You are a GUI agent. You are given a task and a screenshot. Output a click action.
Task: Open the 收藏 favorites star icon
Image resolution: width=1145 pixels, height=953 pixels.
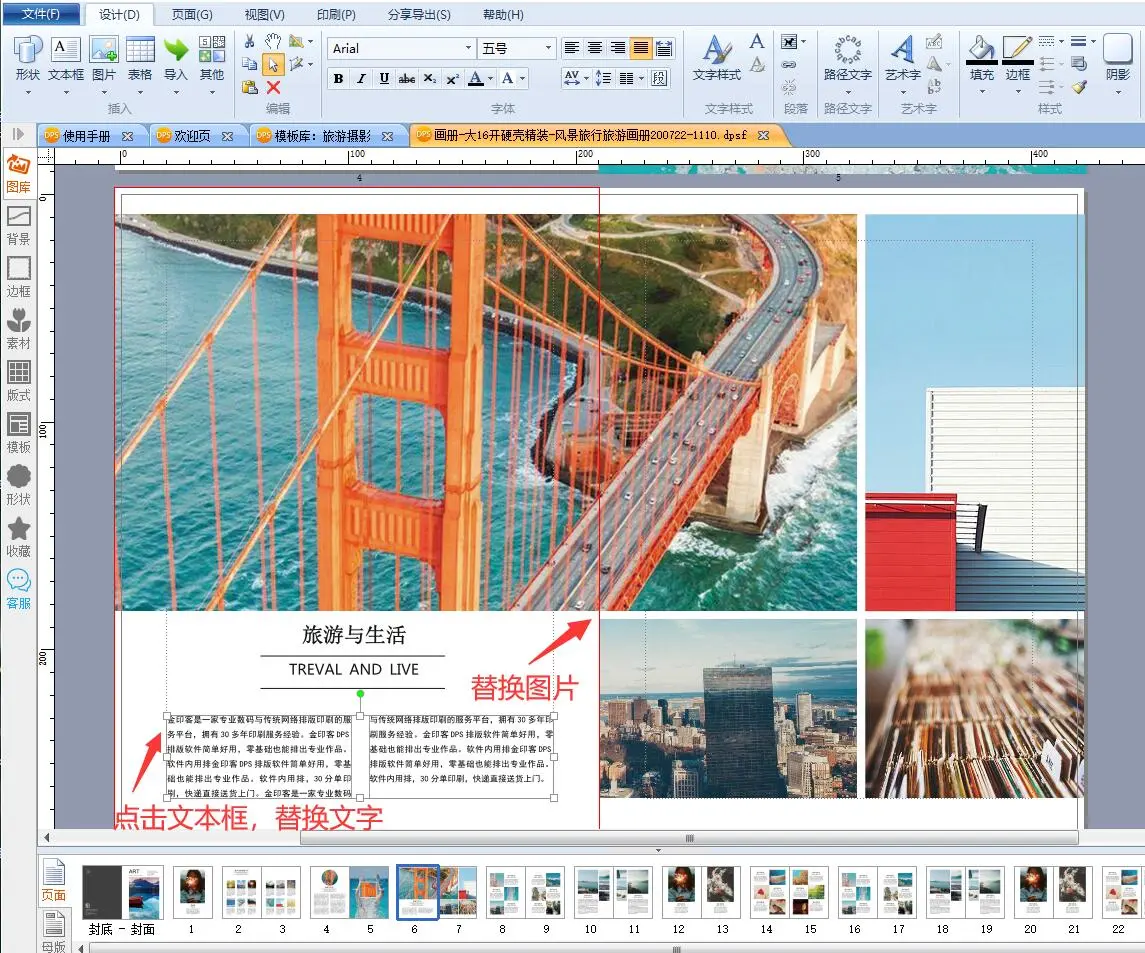18,536
